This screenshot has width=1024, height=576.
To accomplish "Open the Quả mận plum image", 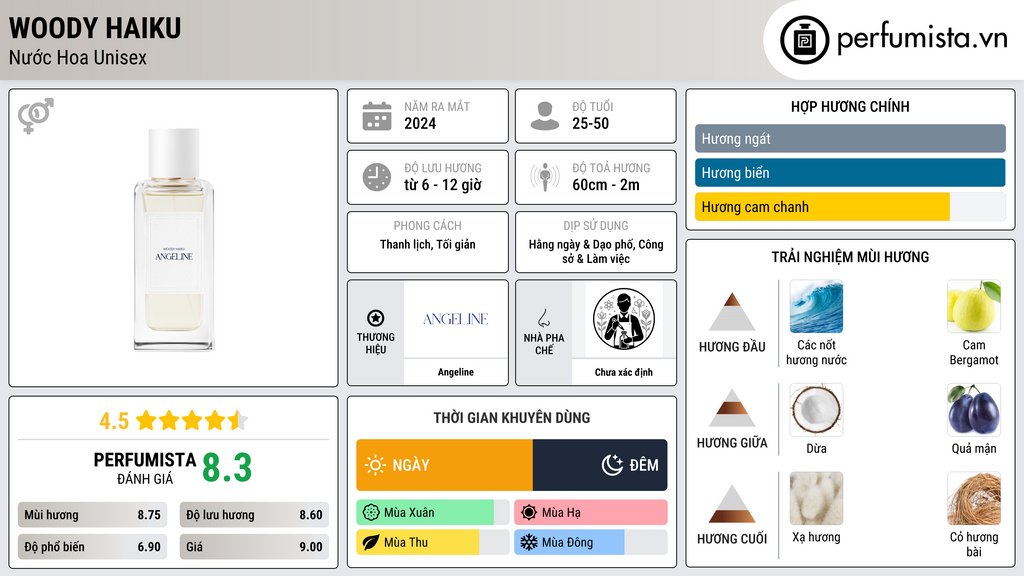I will point(974,409).
